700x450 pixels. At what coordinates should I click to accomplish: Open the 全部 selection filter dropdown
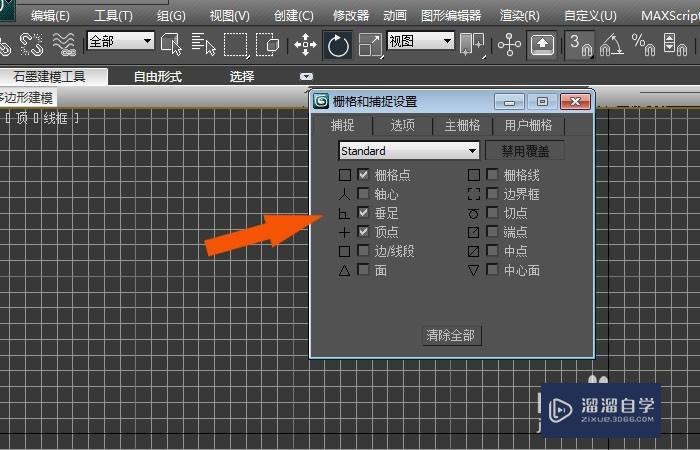[x=121, y=42]
